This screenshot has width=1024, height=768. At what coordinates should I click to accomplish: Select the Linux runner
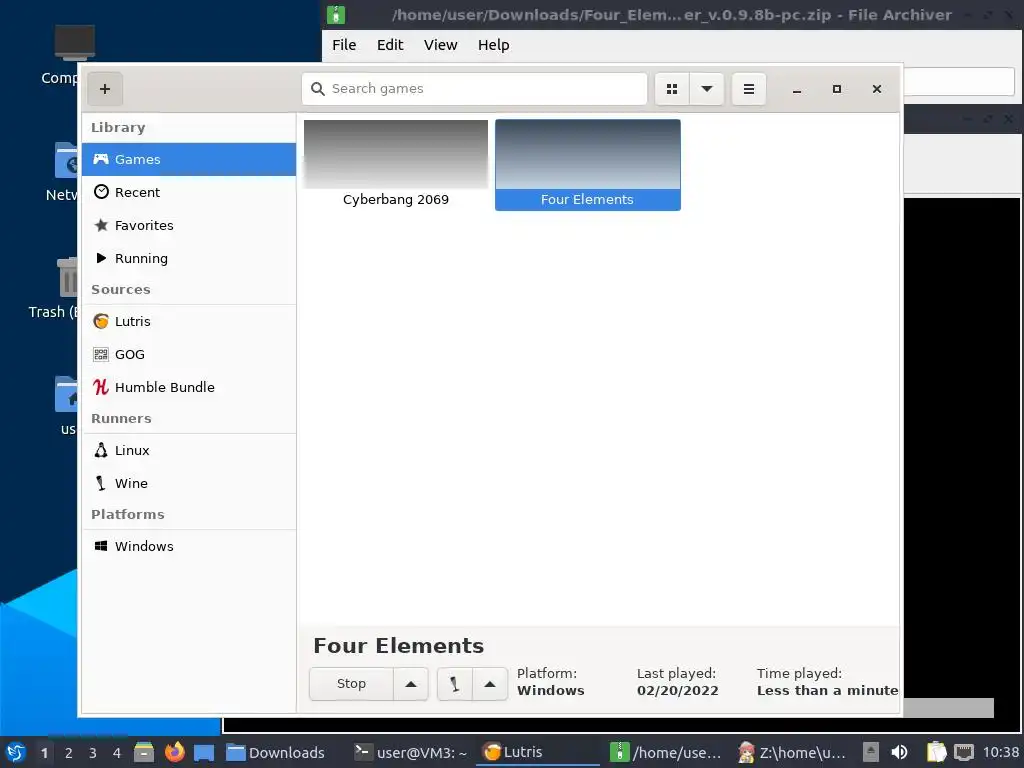click(x=189, y=451)
